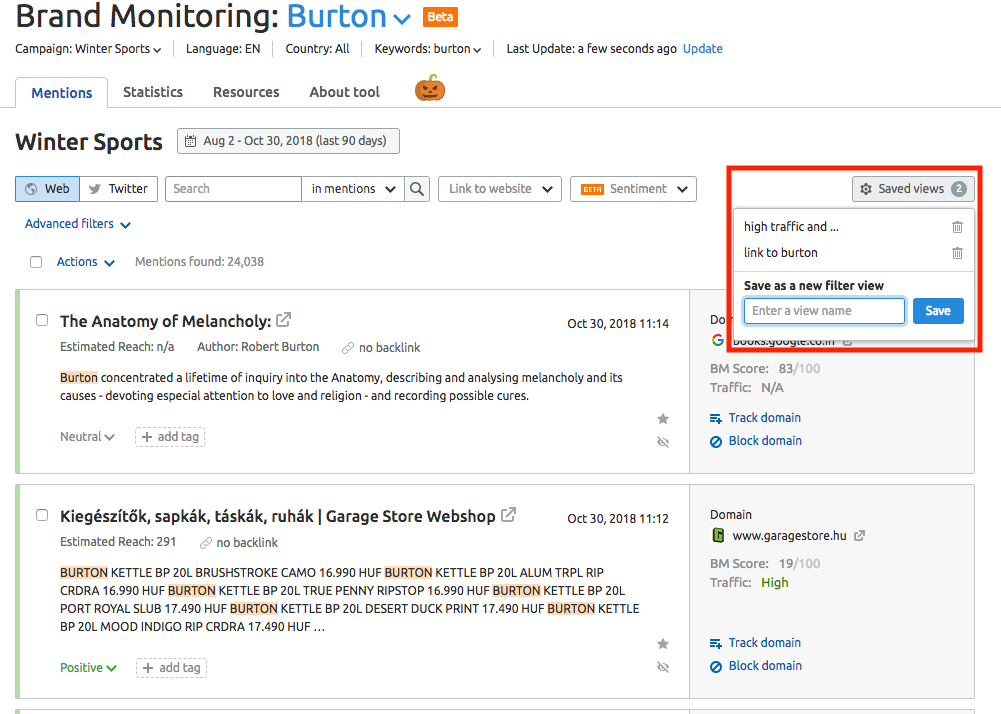Focus the mentions Search field
Screen dimensions: 1001x714
click(x=234, y=189)
